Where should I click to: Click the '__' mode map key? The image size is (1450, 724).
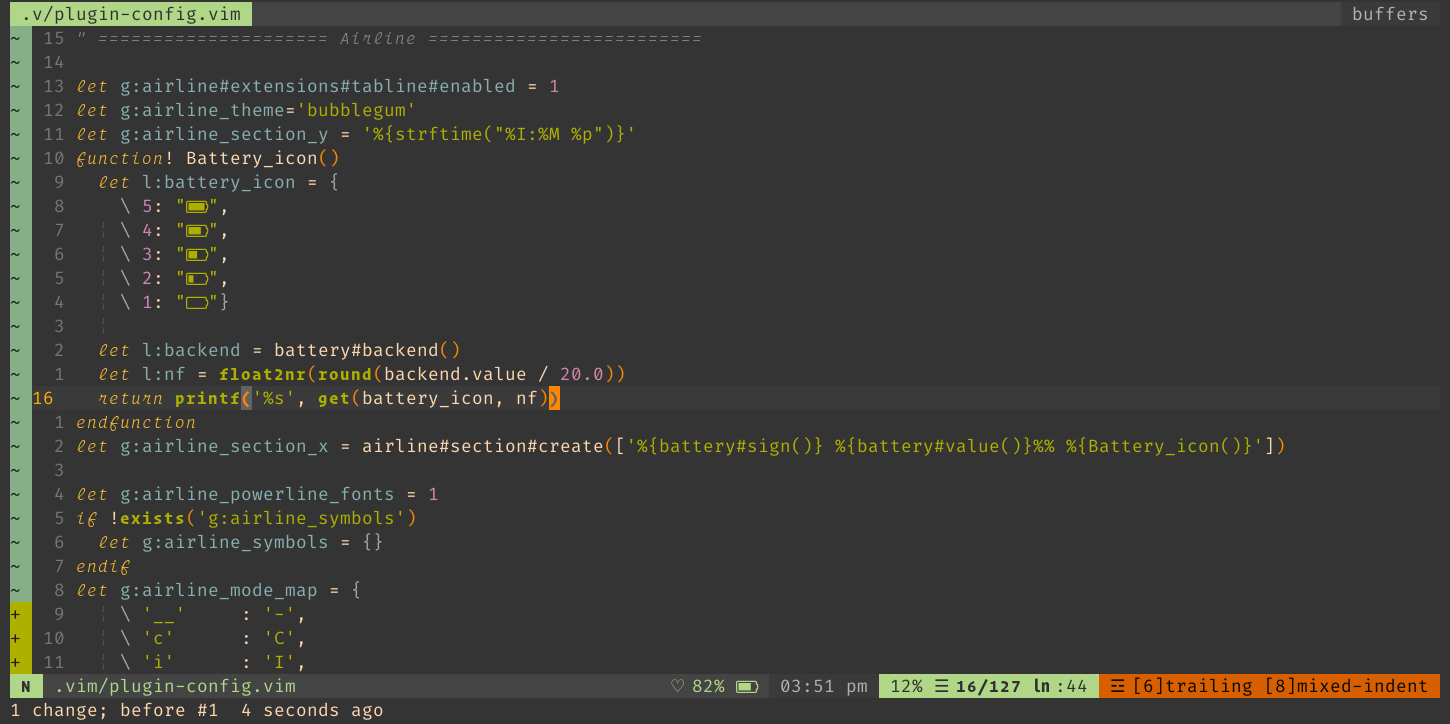tap(164, 614)
